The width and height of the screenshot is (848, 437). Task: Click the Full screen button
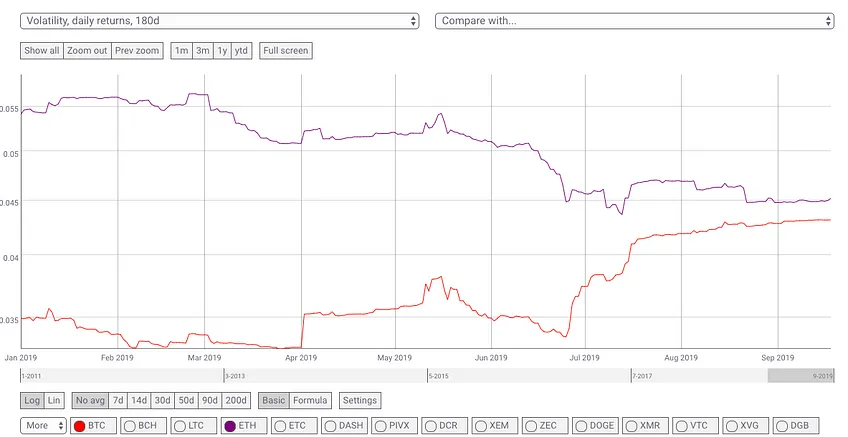[x=286, y=51]
